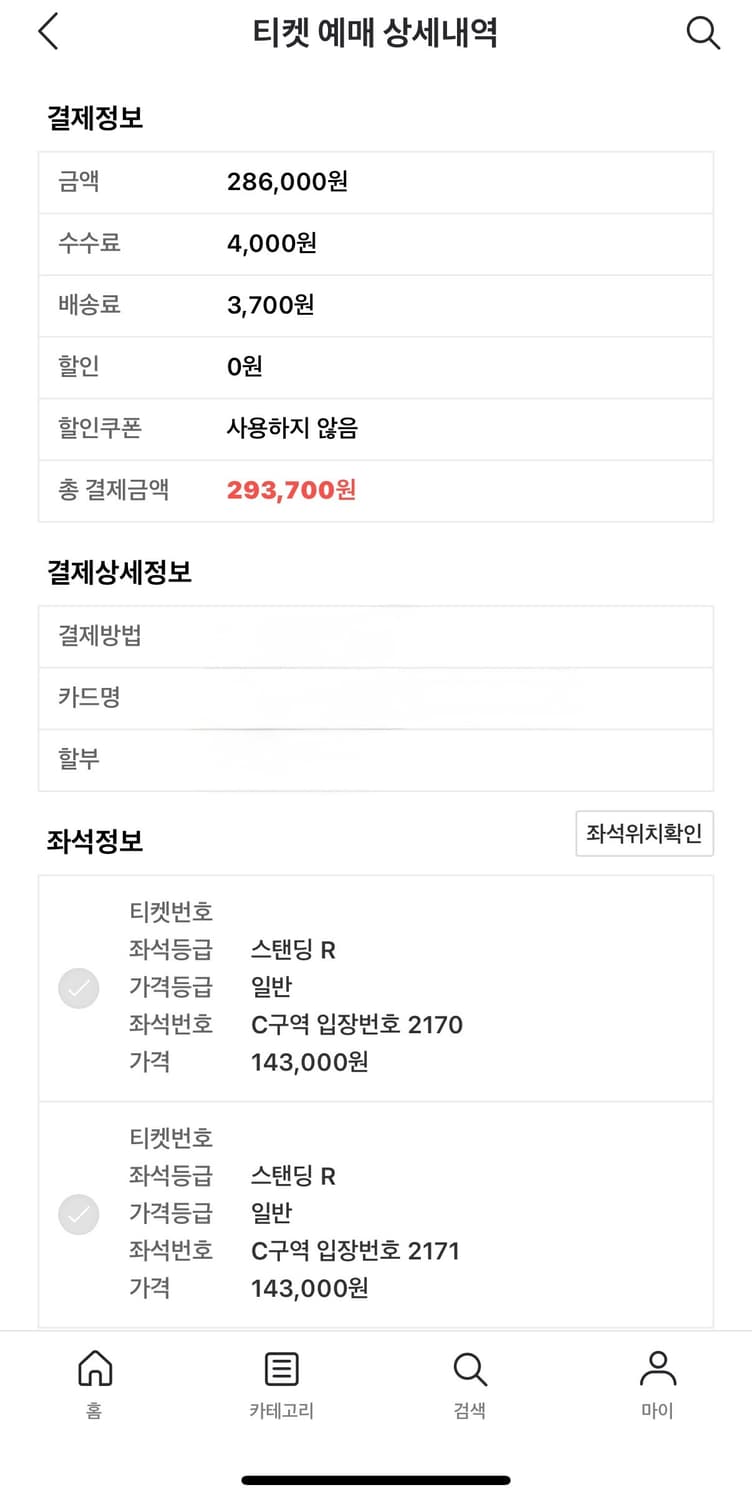Tap the 검색 magnifier icon in bottom bar
This screenshot has width=752, height=1500.
pyautogui.click(x=469, y=1368)
